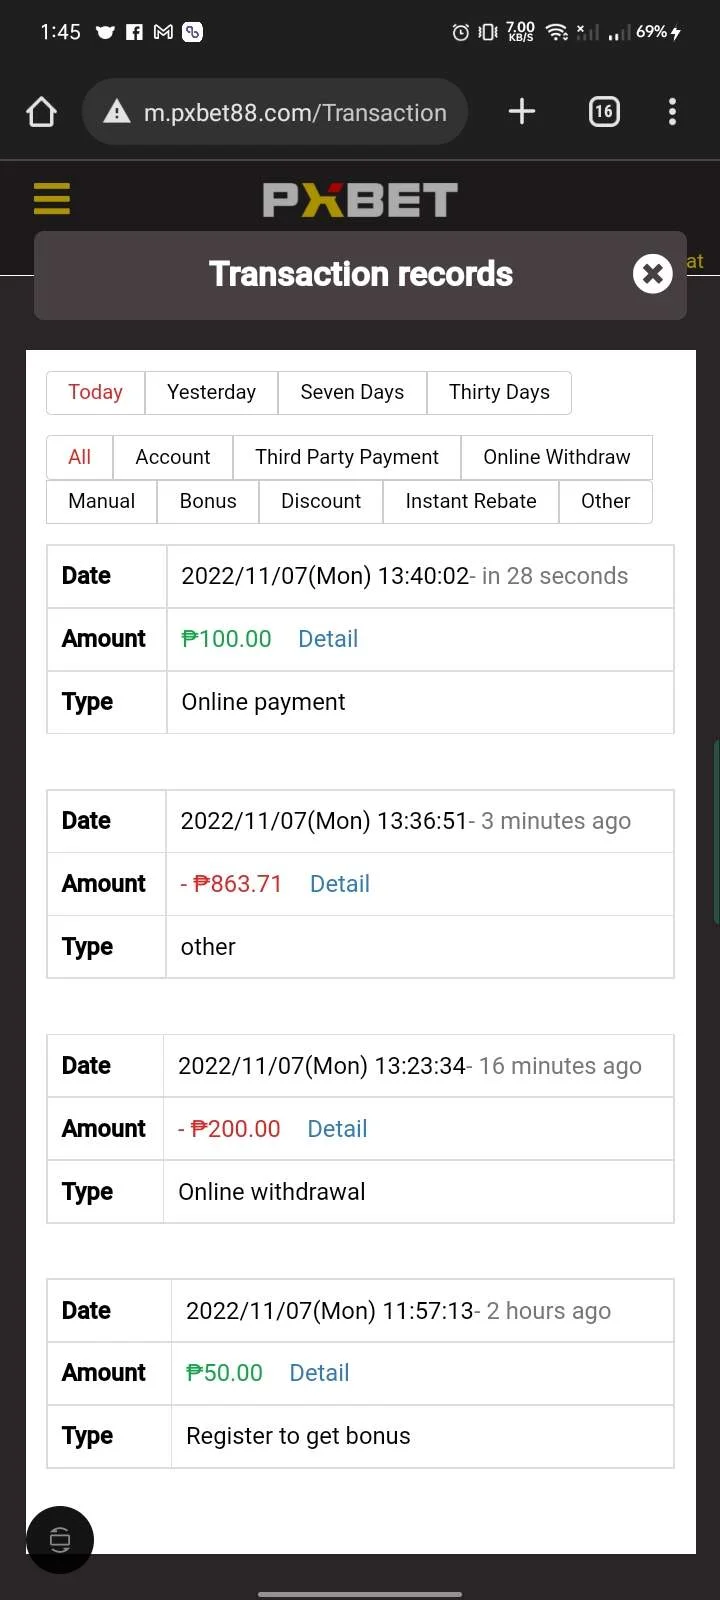Click date 2022/11/07(Mon) 13:36:51
The height and width of the screenshot is (1600, 720).
(x=324, y=821)
